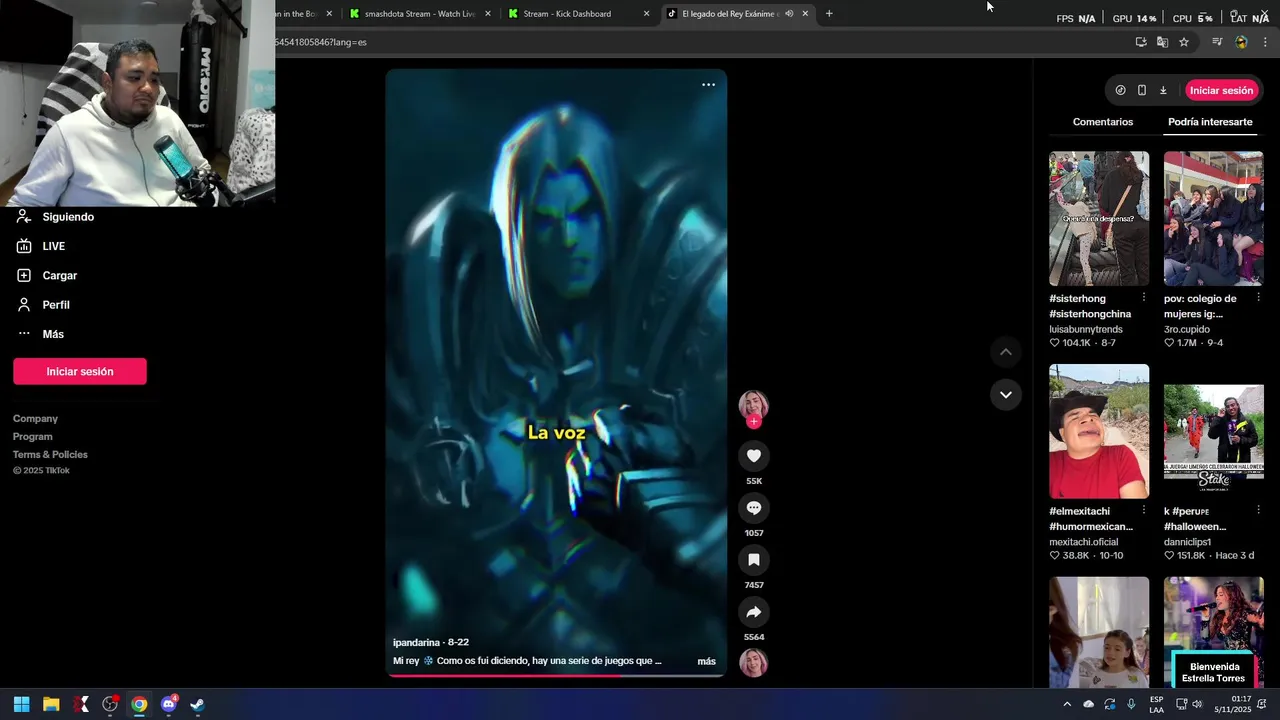The image size is (1280, 720).
Task: Mute the TikTok tab audio icon
Action: (x=789, y=14)
